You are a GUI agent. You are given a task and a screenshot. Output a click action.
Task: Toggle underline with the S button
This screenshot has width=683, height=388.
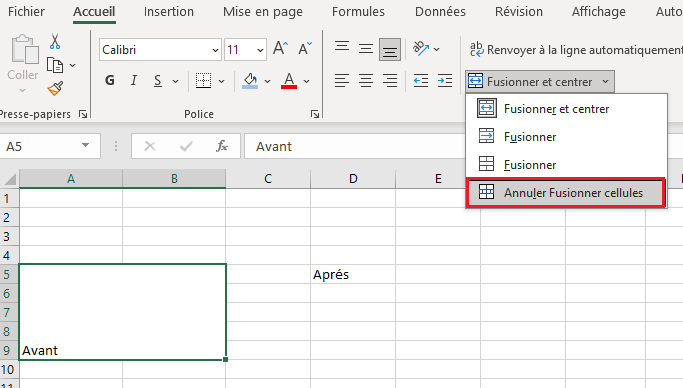tap(158, 81)
